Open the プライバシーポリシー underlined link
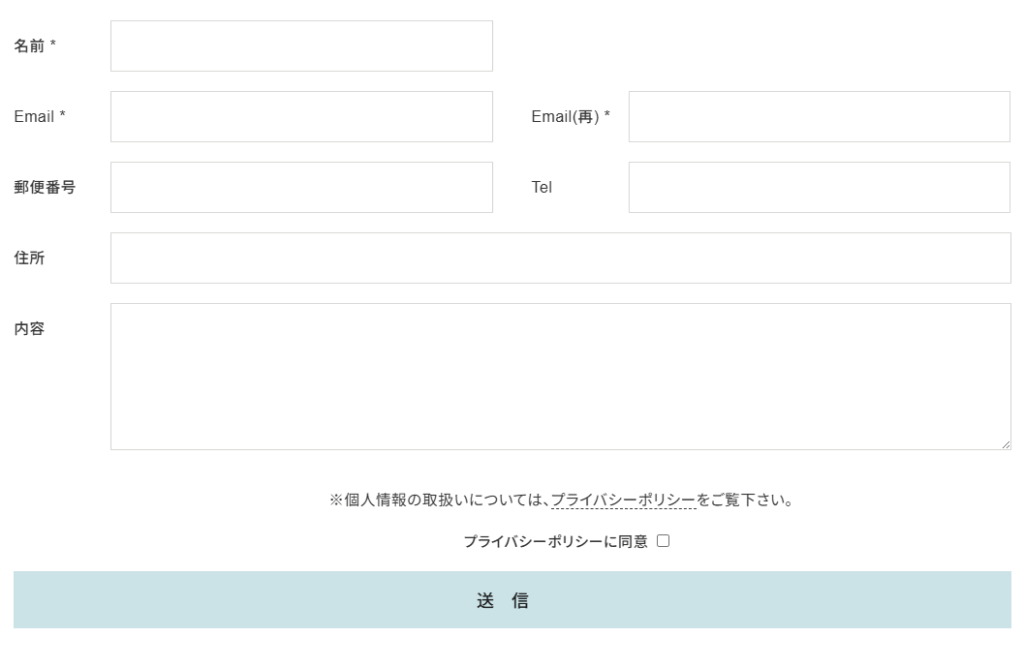The width and height of the screenshot is (1024, 667). point(623,500)
